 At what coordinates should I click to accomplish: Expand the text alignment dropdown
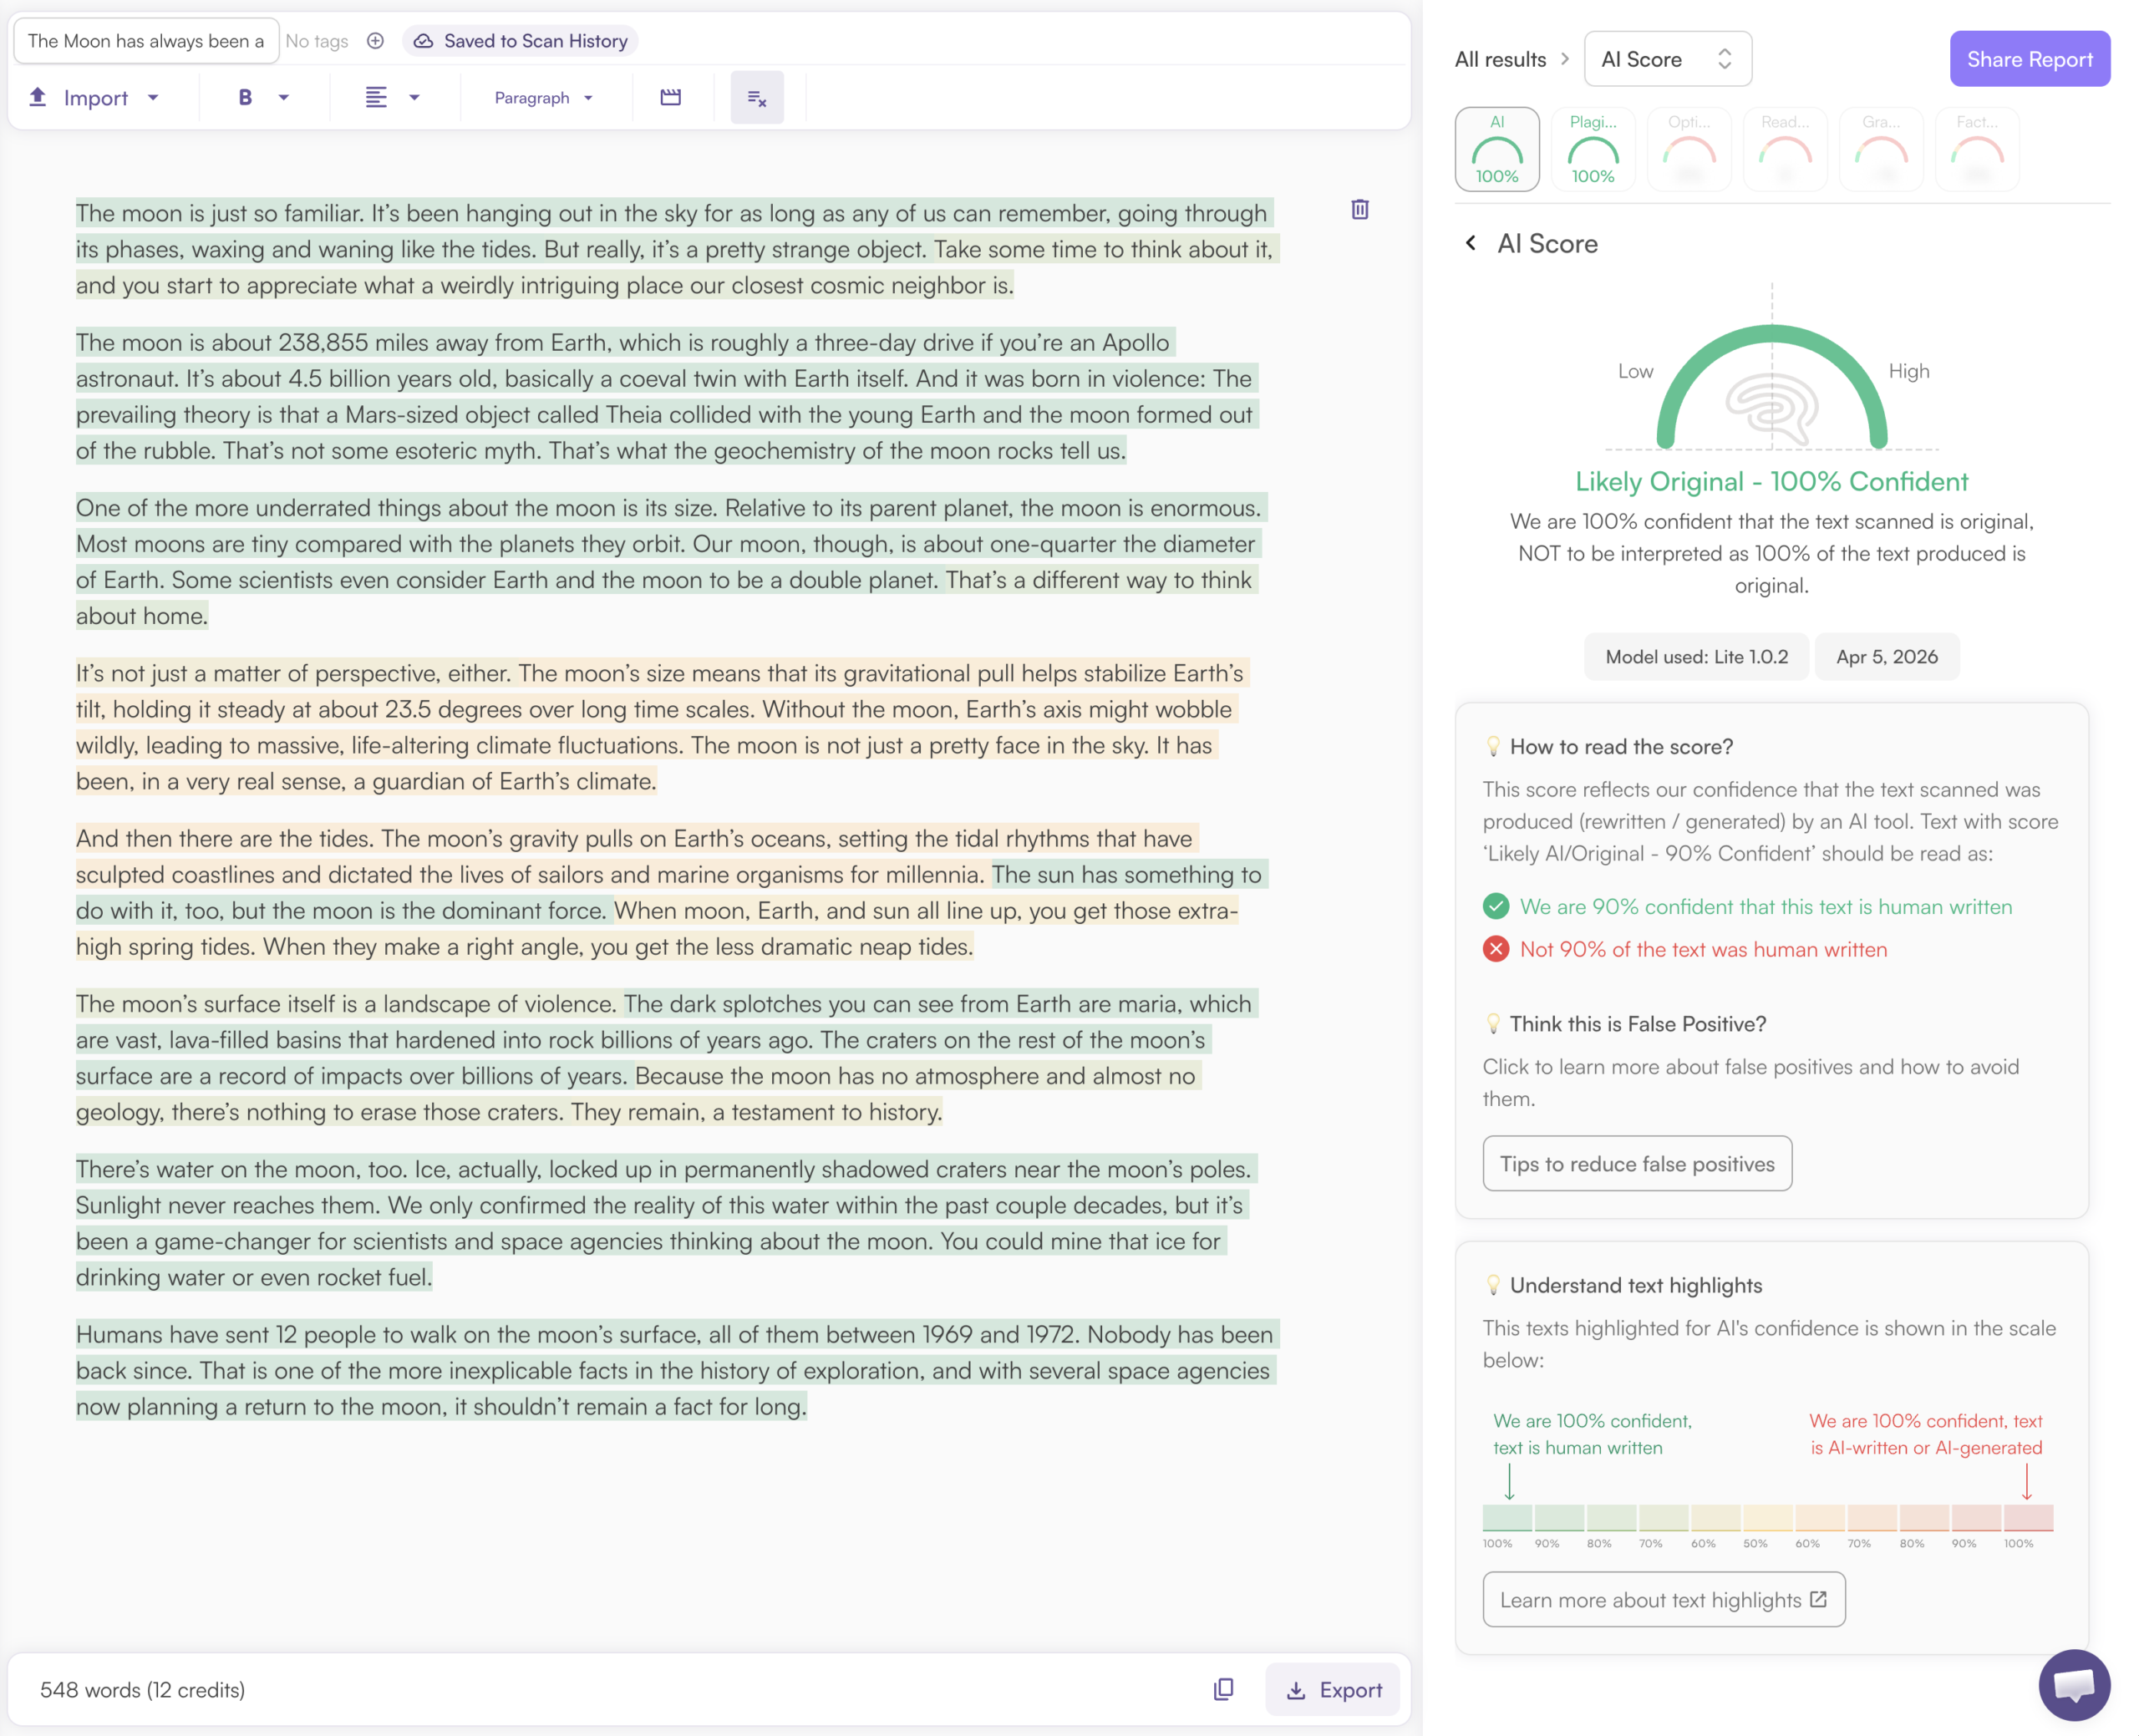pos(414,98)
